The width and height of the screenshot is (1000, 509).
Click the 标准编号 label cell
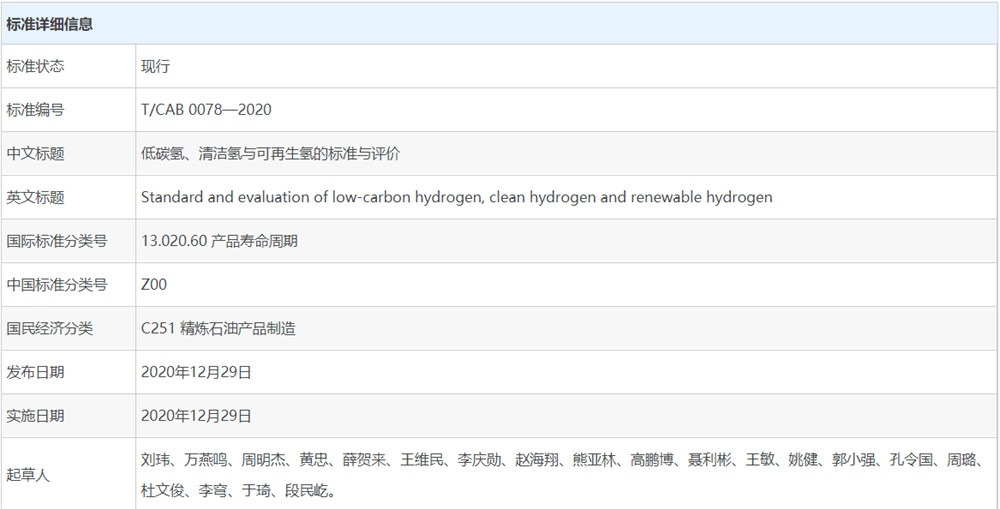tap(36, 110)
